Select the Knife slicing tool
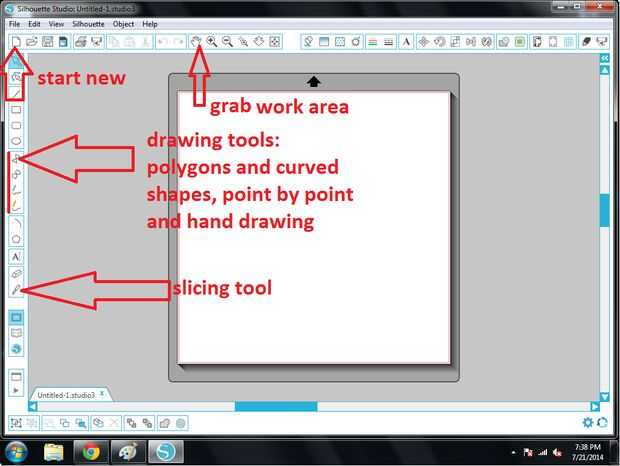The height and width of the screenshot is (466, 620). tap(16, 290)
